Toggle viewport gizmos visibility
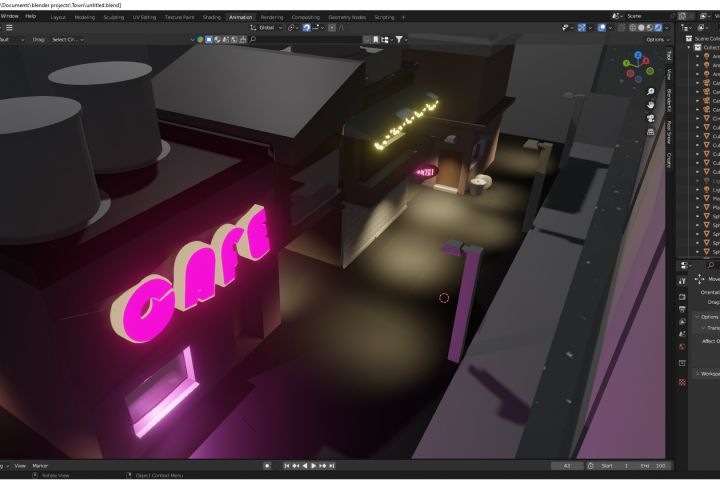This screenshot has width=720, height=480. pyautogui.click(x=581, y=28)
